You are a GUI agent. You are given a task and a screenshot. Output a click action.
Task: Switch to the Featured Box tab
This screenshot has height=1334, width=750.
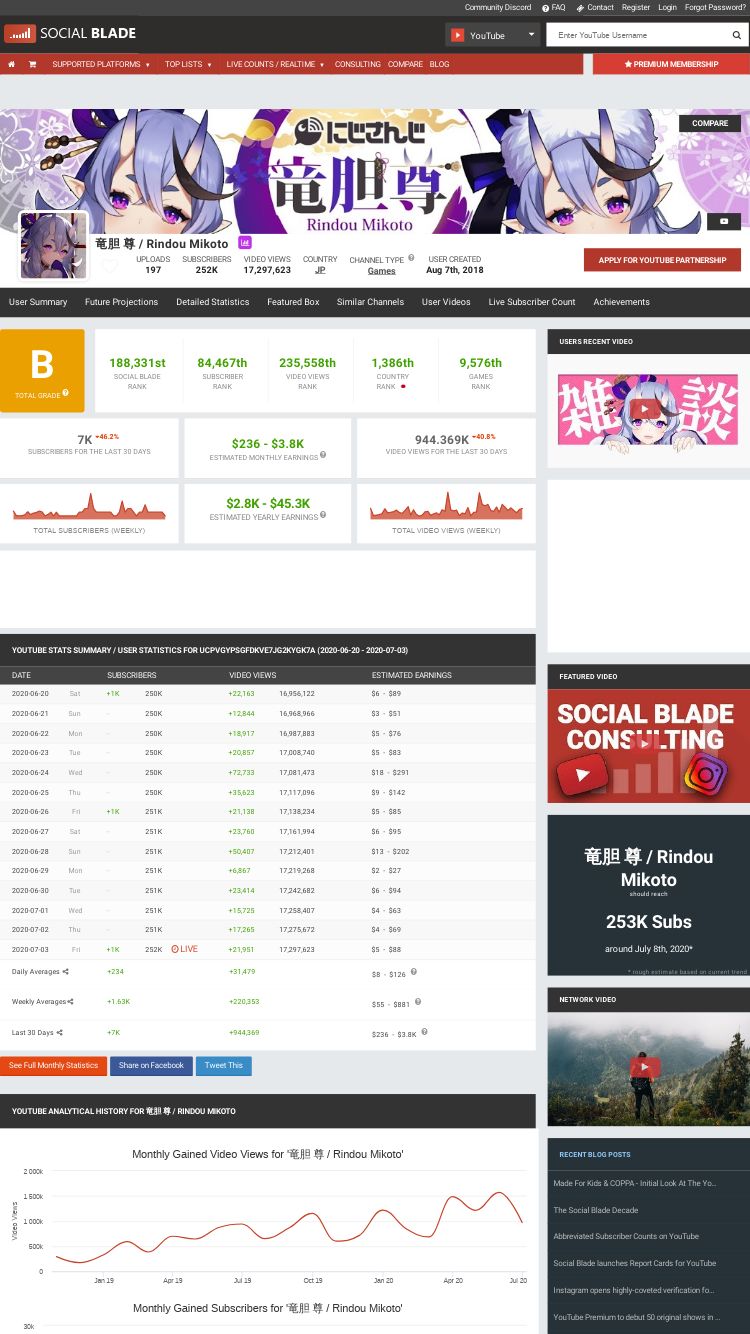click(x=293, y=302)
